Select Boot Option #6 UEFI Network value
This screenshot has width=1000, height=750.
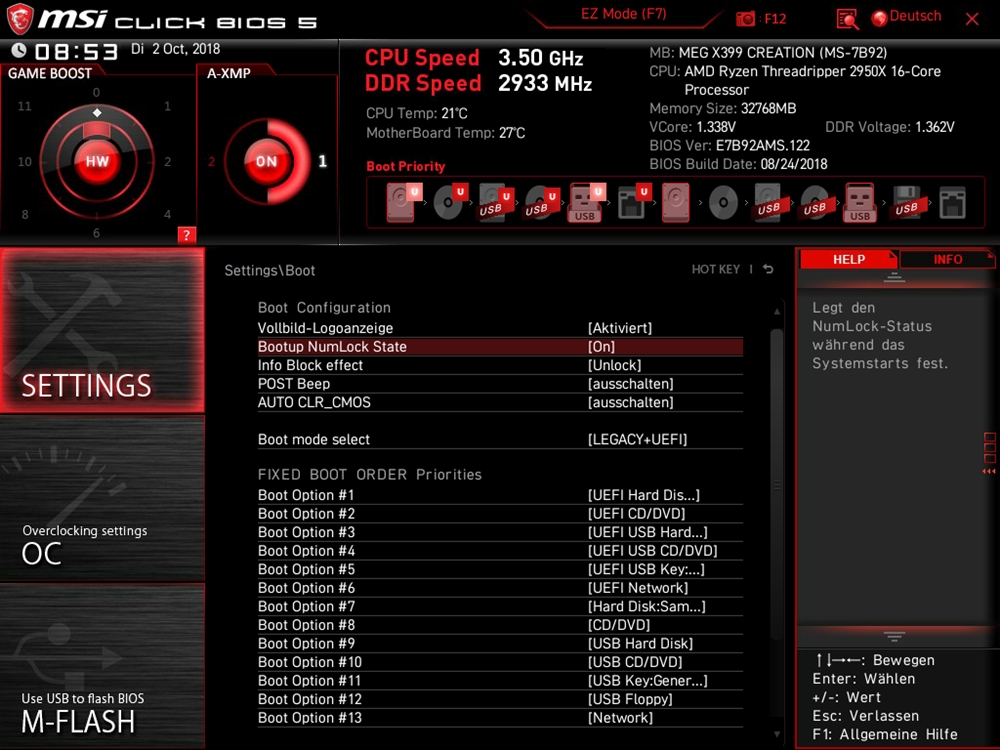[638, 587]
